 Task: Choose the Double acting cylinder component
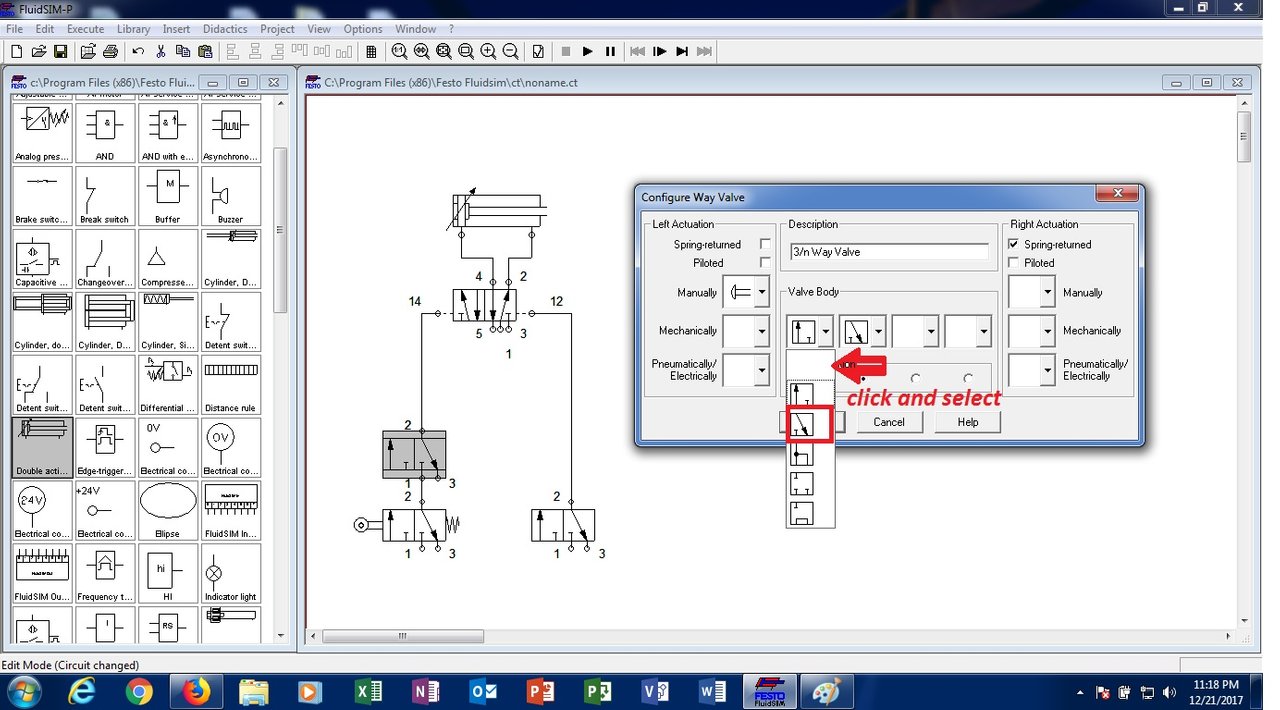point(41,445)
